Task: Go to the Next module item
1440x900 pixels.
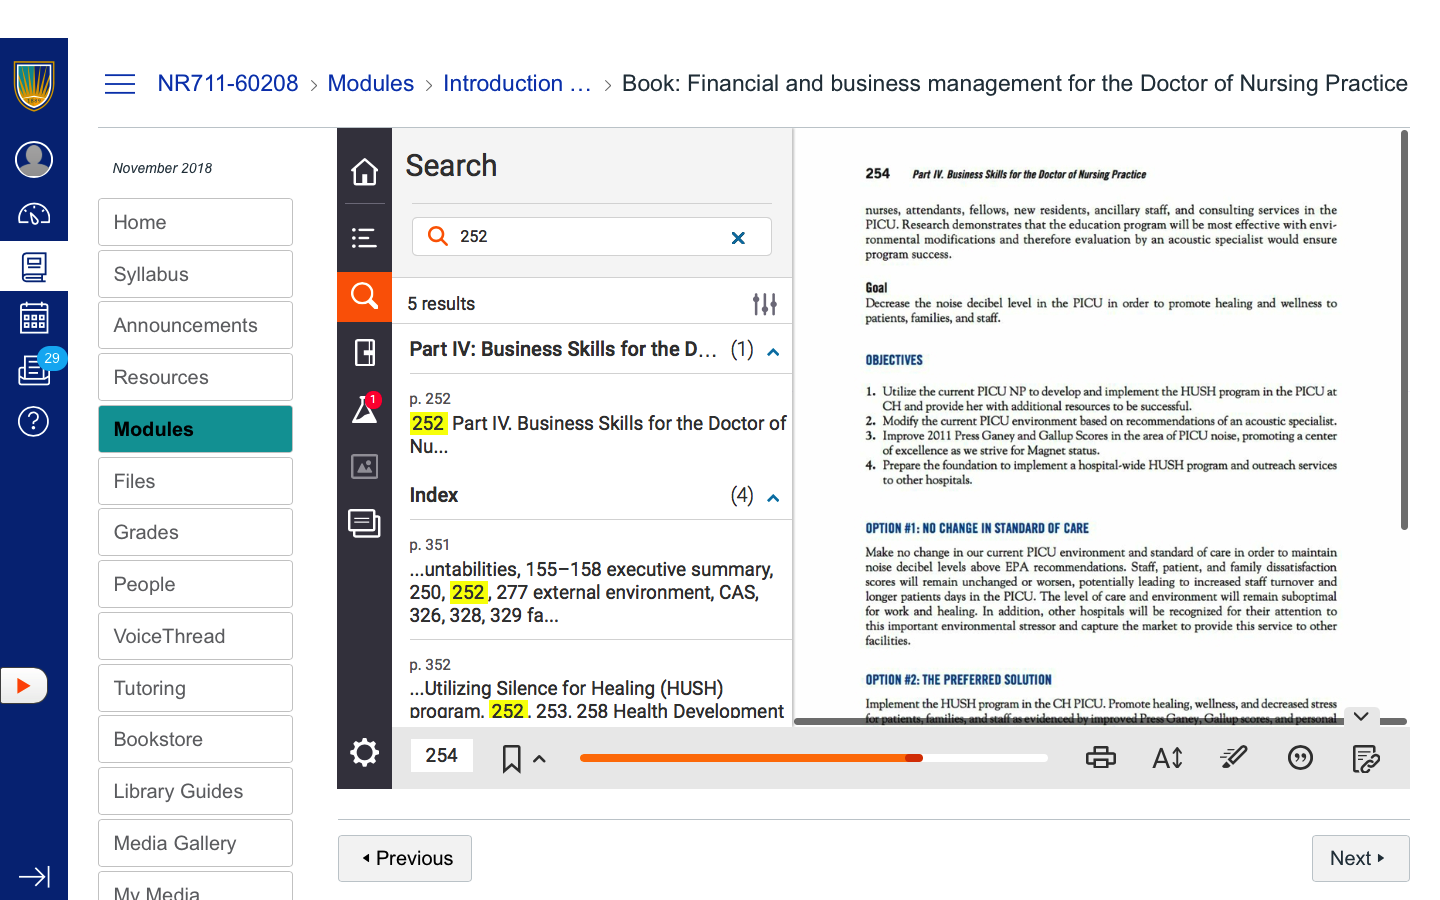Action: tap(1359, 858)
